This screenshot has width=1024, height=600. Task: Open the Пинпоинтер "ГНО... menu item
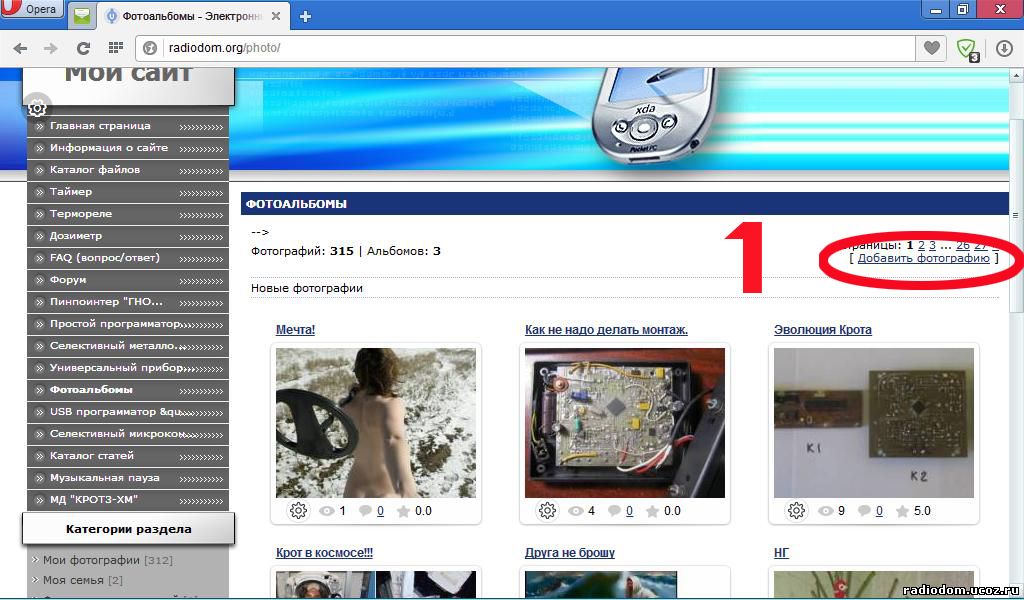click(128, 302)
